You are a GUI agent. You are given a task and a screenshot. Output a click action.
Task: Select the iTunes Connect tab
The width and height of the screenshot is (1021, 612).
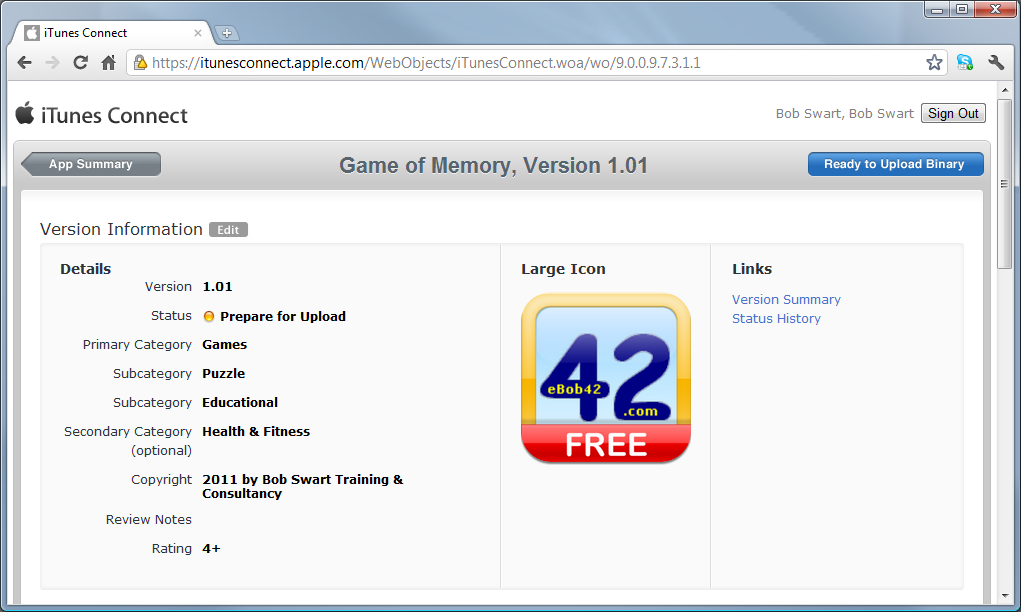[104, 33]
